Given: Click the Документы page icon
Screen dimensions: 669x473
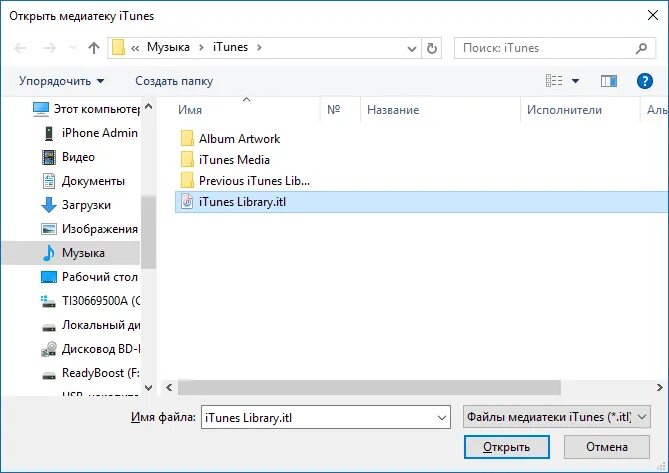Looking at the screenshot, I should click(49, 181).
